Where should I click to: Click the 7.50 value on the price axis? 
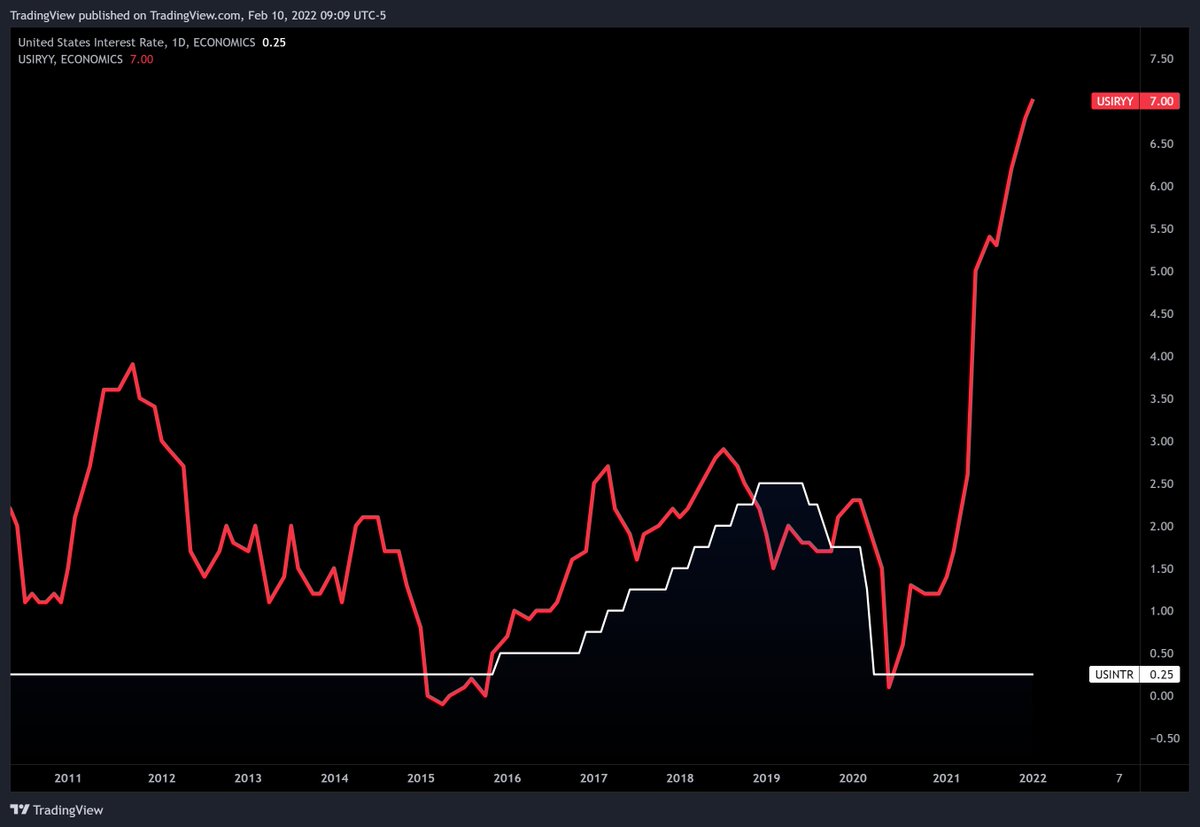(x=1161, y=60)
